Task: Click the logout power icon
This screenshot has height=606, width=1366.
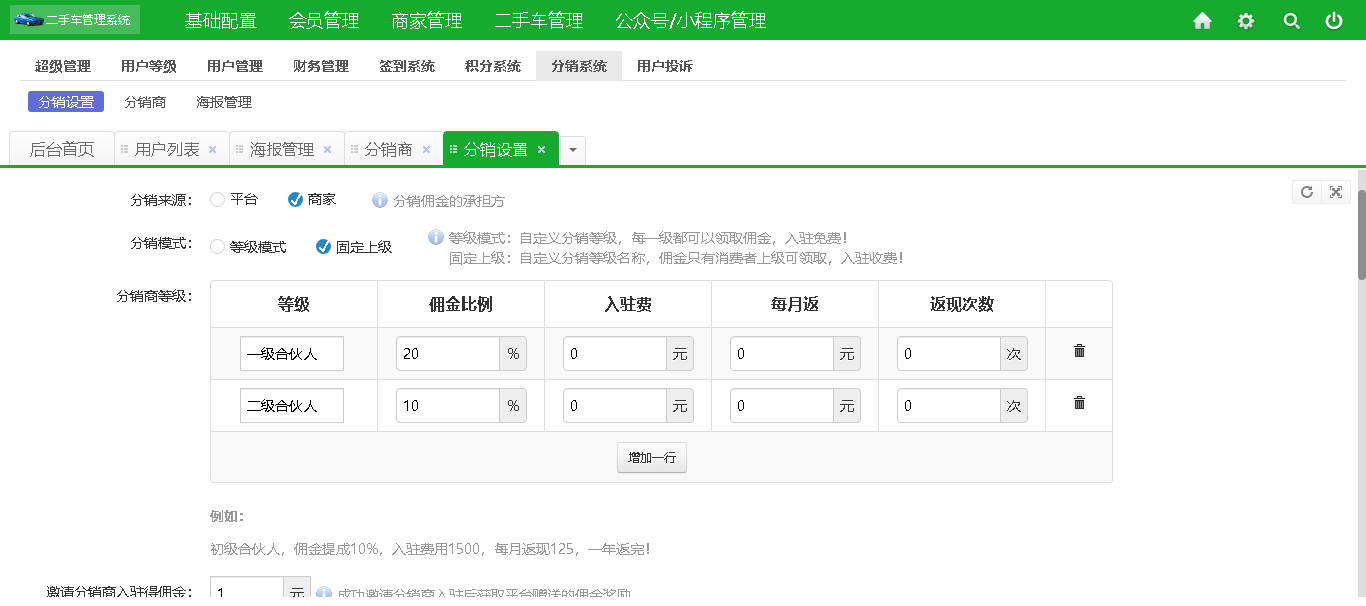Action: (x=1334, y=19)
